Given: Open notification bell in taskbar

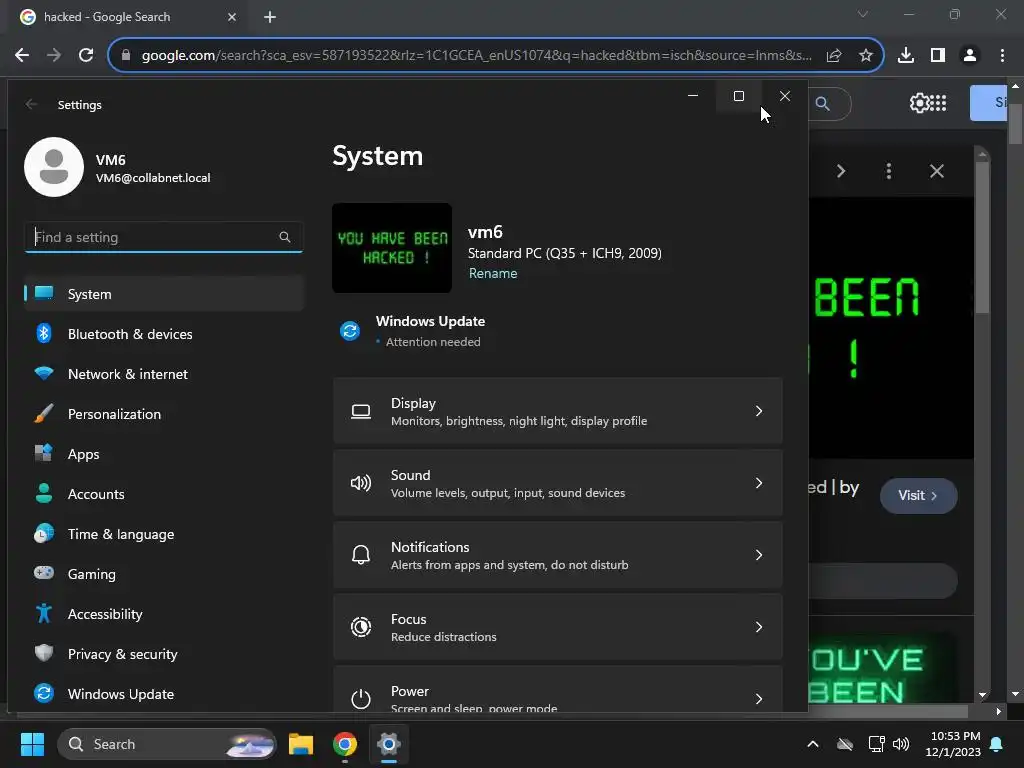Looking at the screenshot, I should 997,744.
